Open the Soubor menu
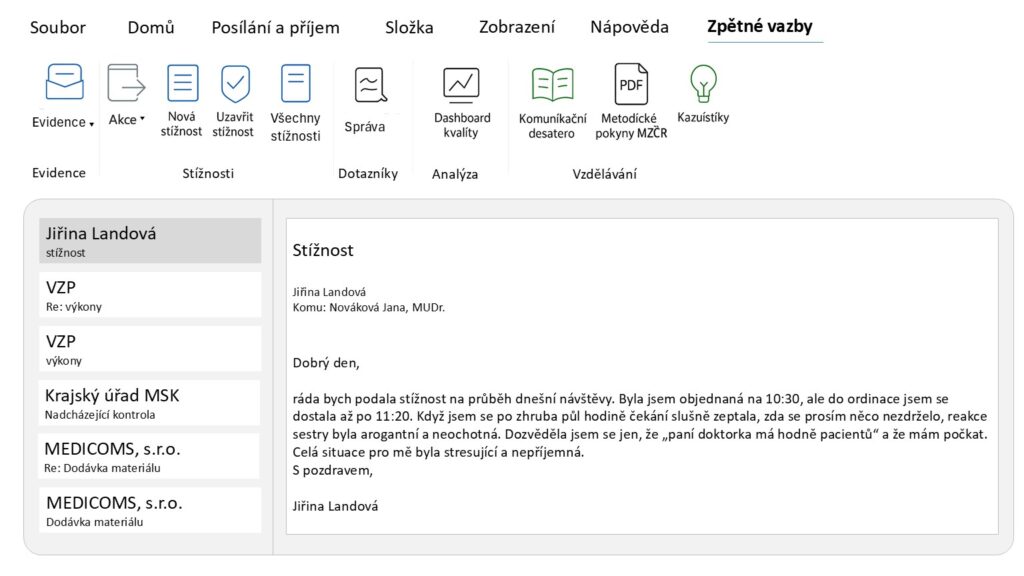 pyautogui.click(x=58, y=28)
